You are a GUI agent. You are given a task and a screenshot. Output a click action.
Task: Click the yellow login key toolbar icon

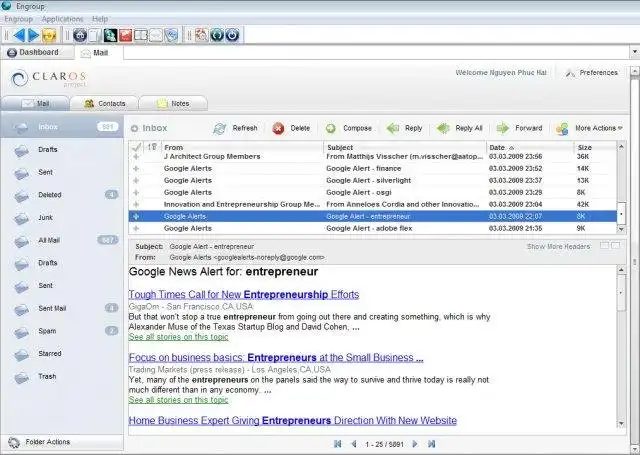click(x=49, y=35)
